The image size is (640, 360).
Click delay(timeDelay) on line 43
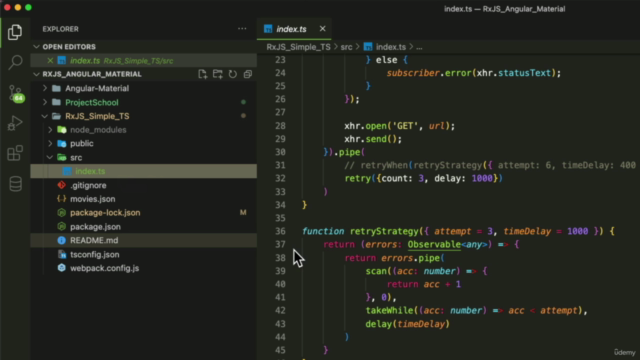tap(407, 324)
